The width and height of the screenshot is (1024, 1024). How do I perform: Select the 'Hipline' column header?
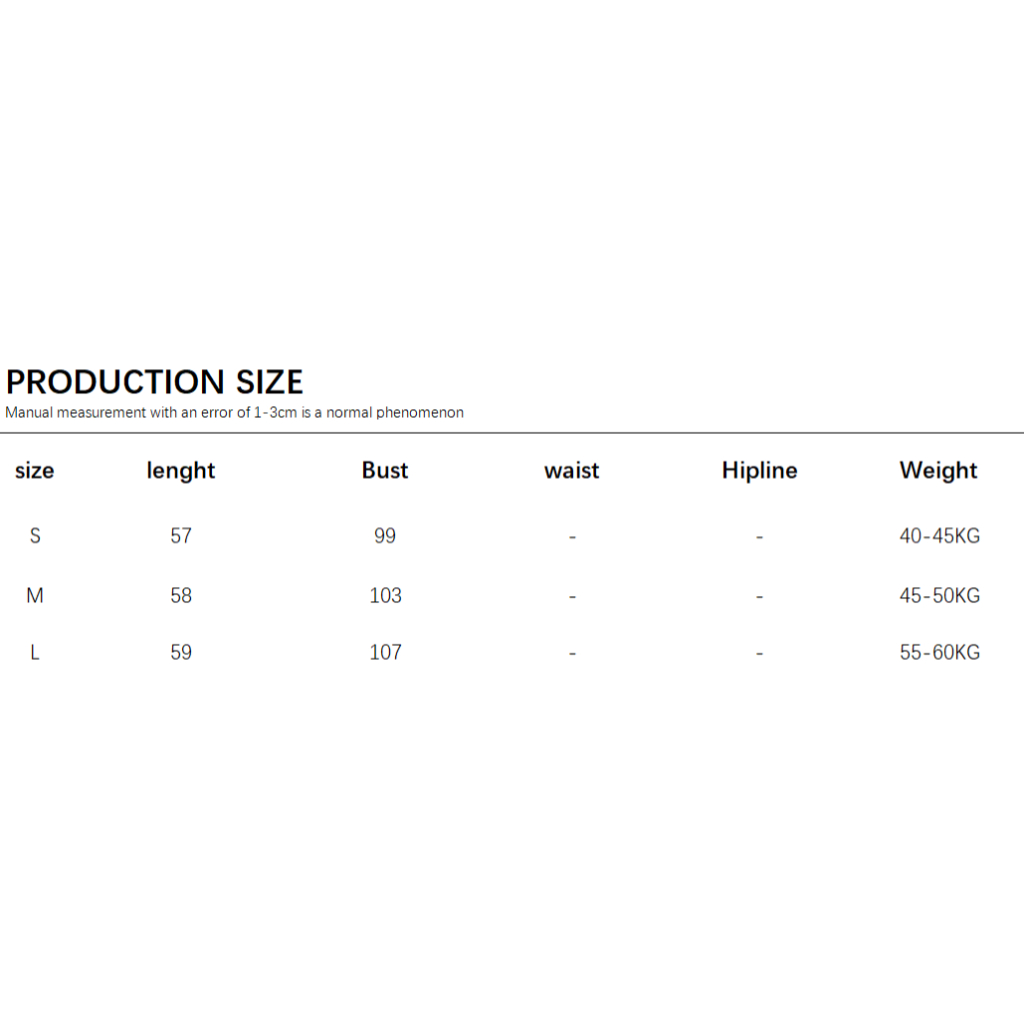[760, 470]
